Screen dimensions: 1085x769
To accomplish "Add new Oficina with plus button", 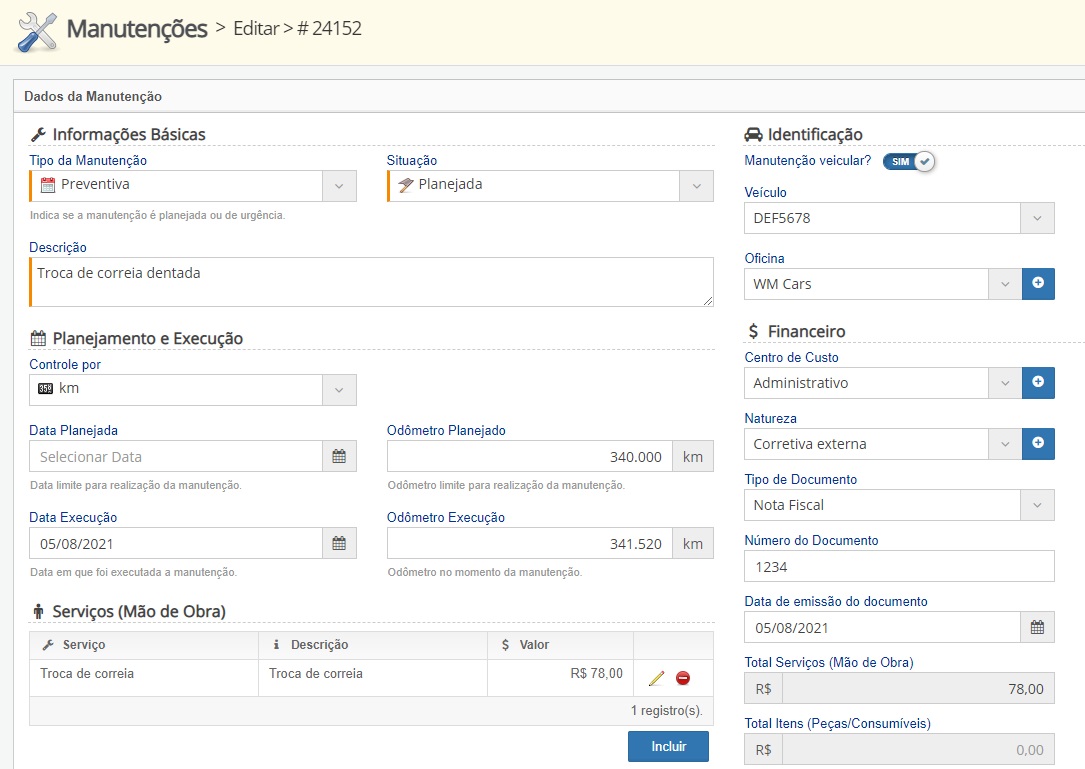I will pos(1037,284).
